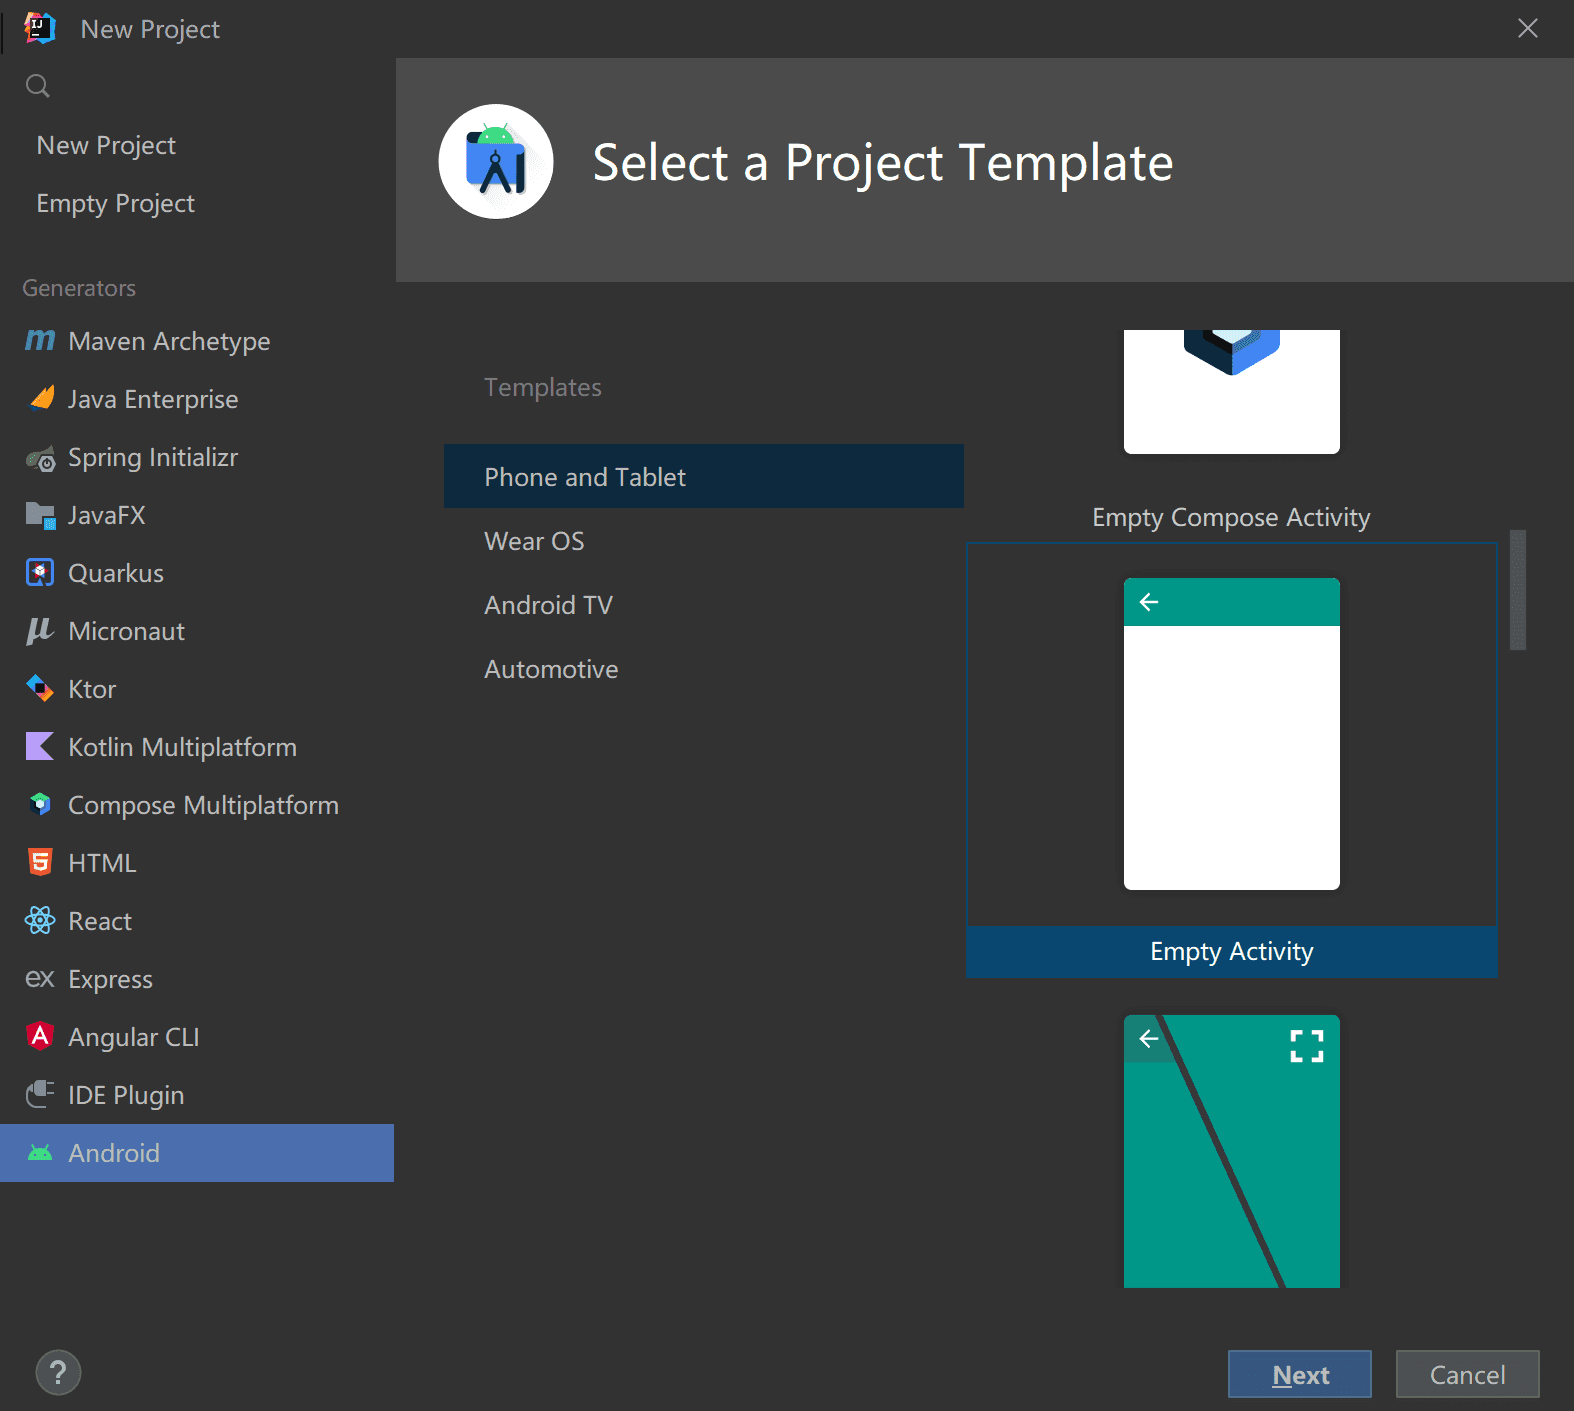Pick the Empty Compose Activity thumbnail

click(x=1232, y=391)
